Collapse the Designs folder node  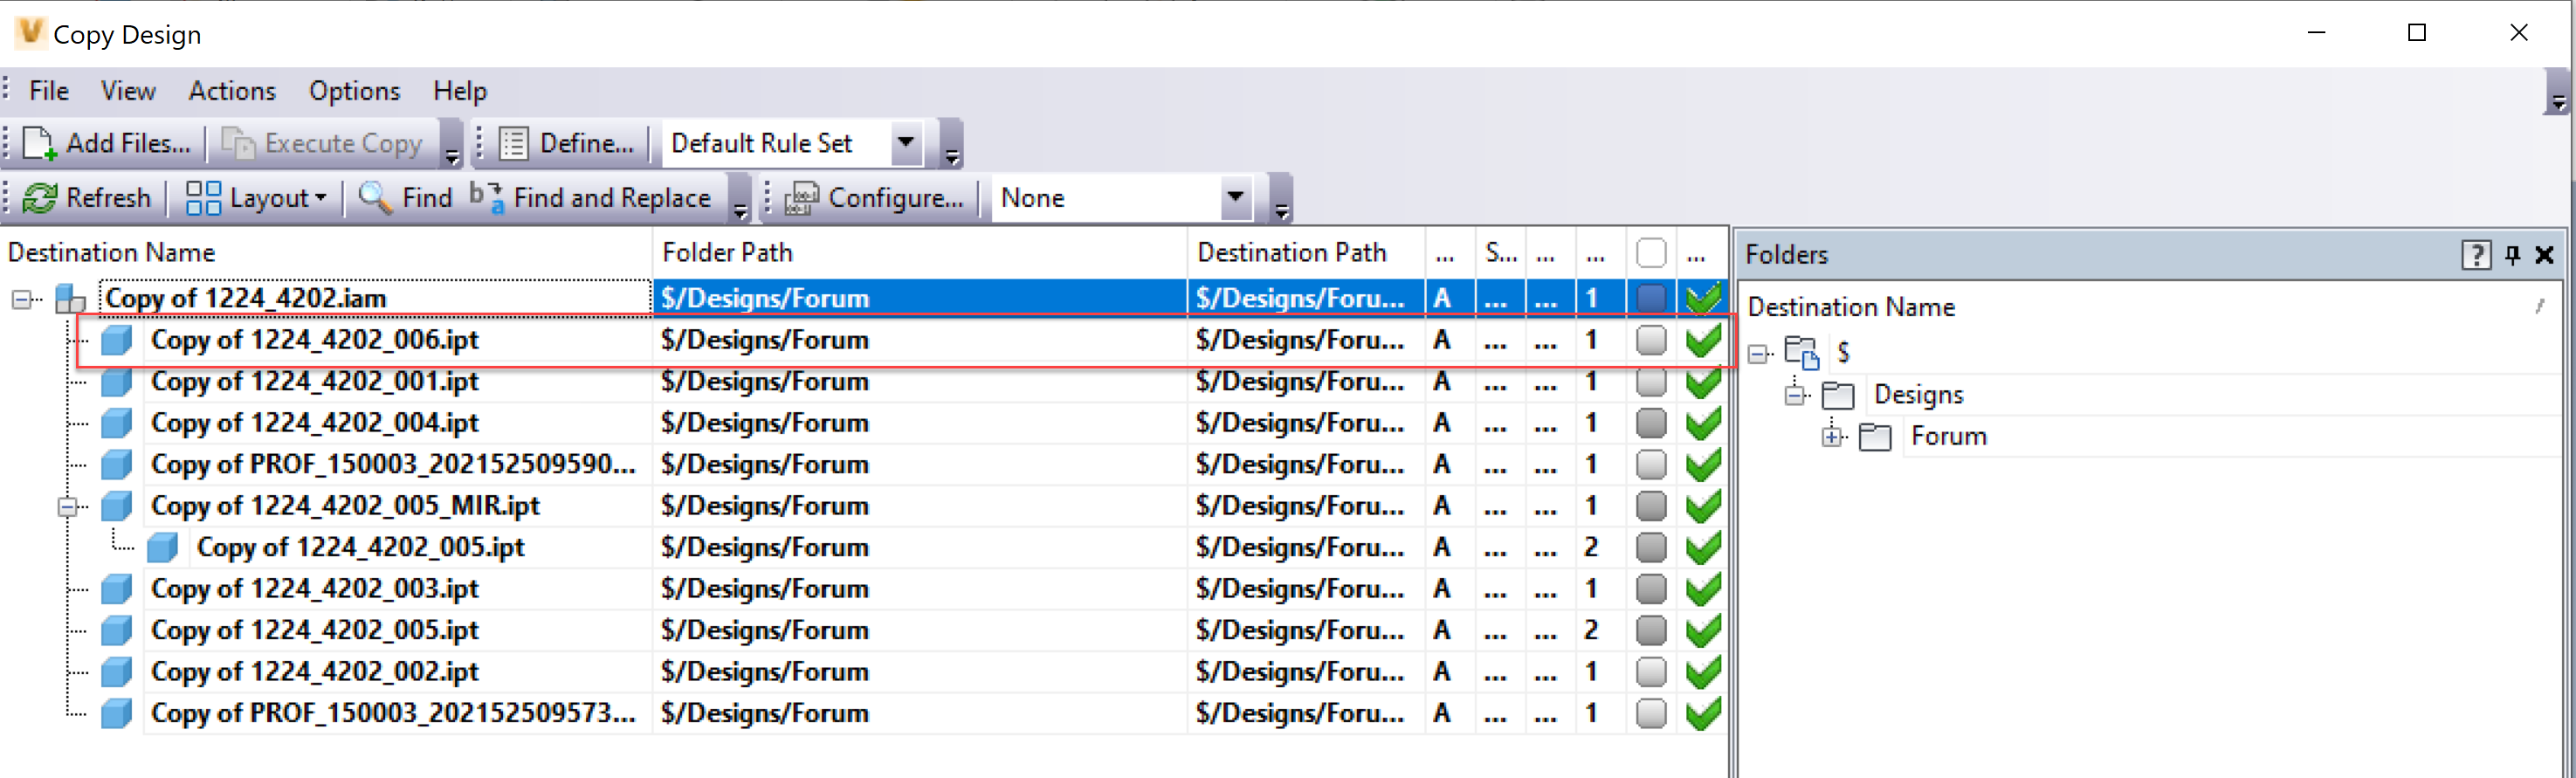tap(1796, 395)
